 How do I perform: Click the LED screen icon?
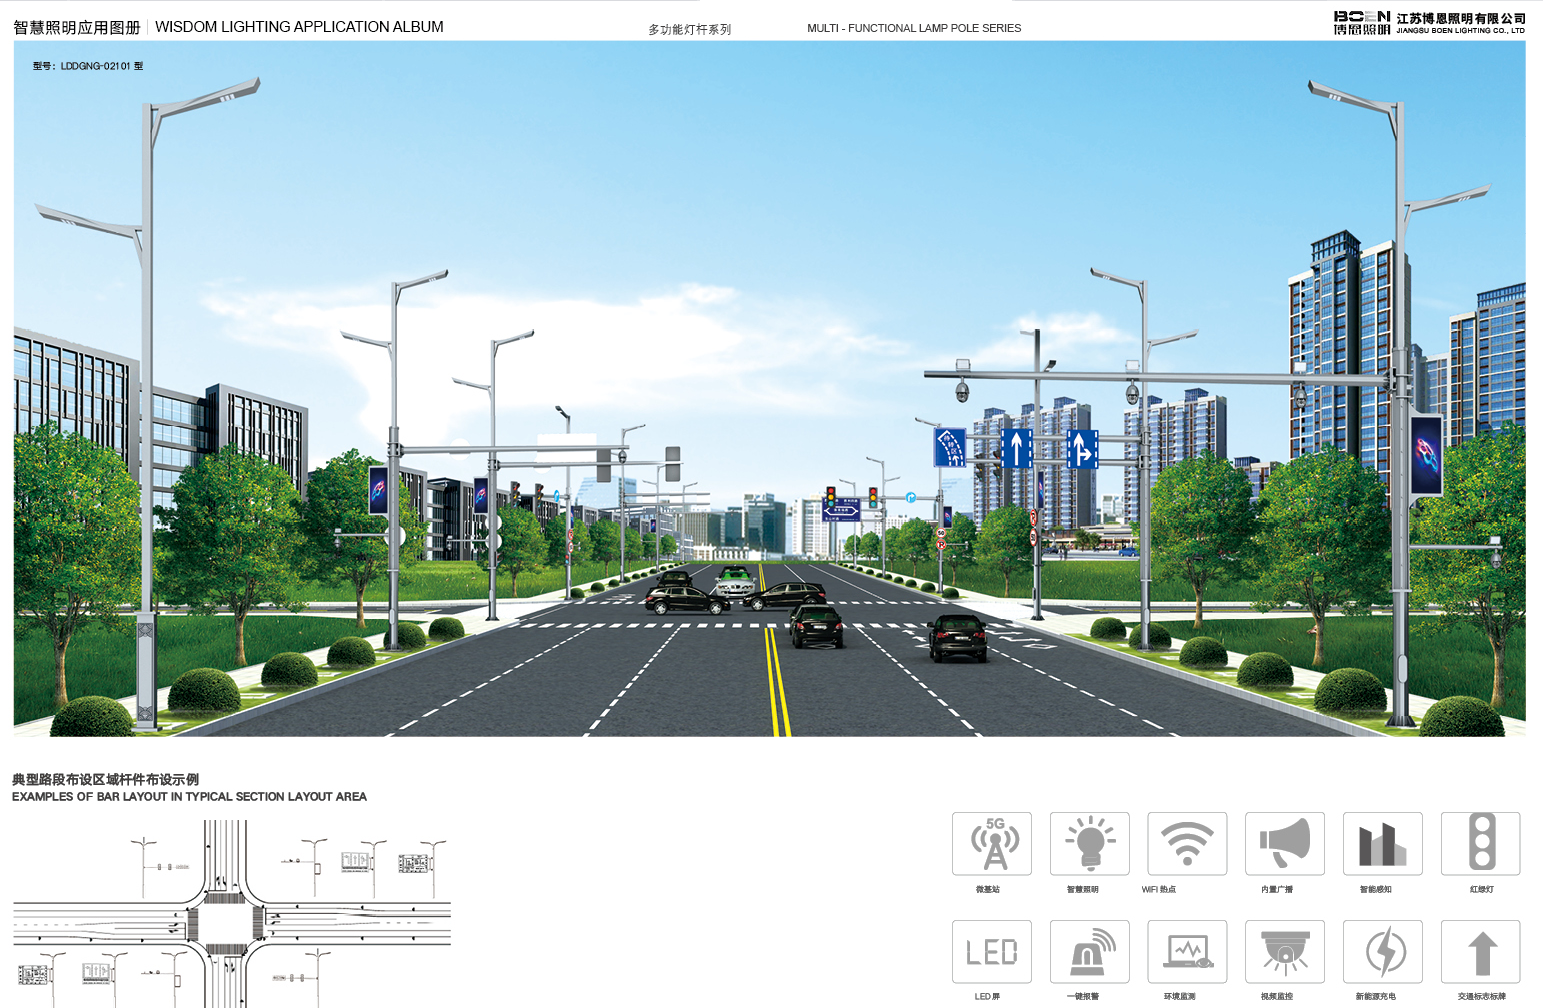point(991,952)
